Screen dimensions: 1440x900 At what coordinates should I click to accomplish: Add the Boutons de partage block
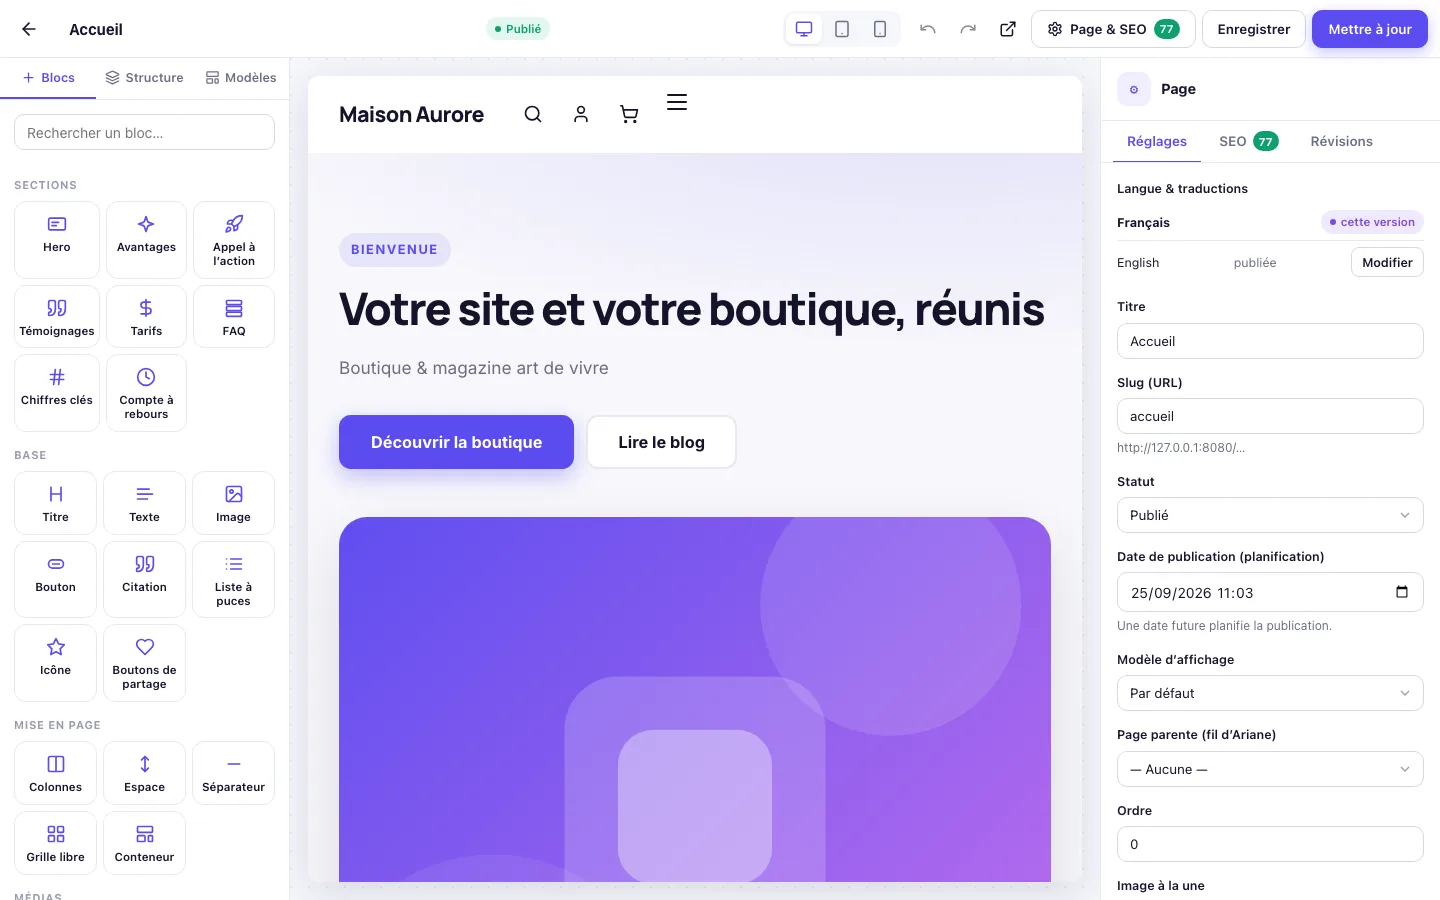pyautogui.click(x=145, y=663)
